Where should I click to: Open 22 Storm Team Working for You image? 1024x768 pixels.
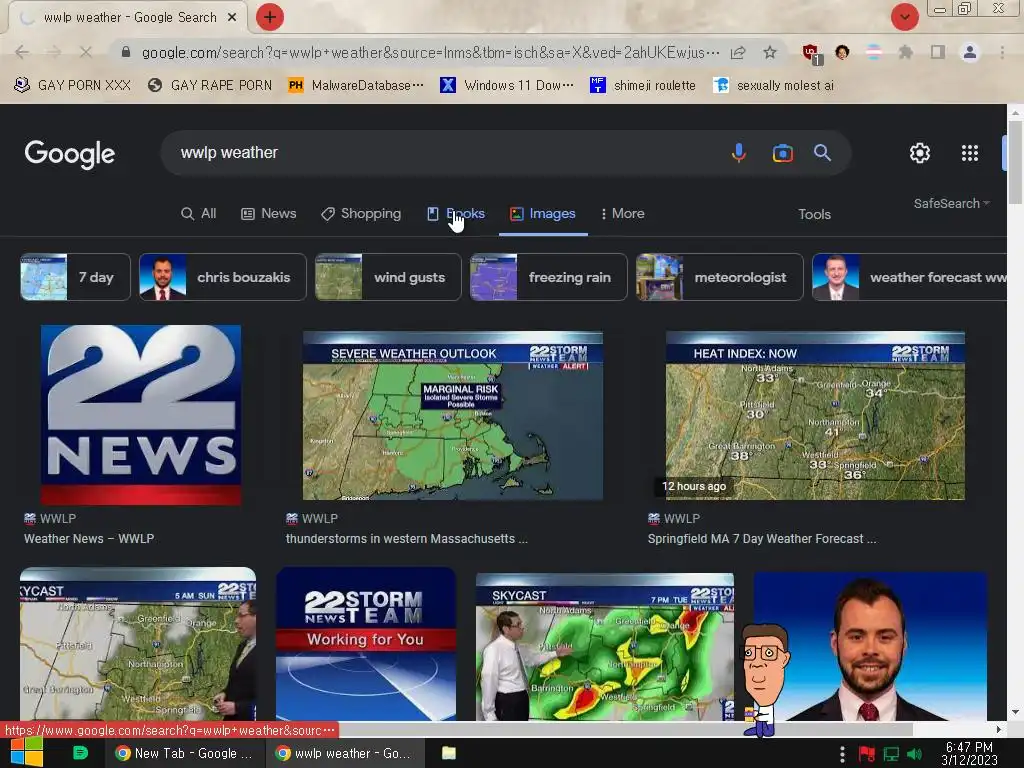[x=366, y=644]
